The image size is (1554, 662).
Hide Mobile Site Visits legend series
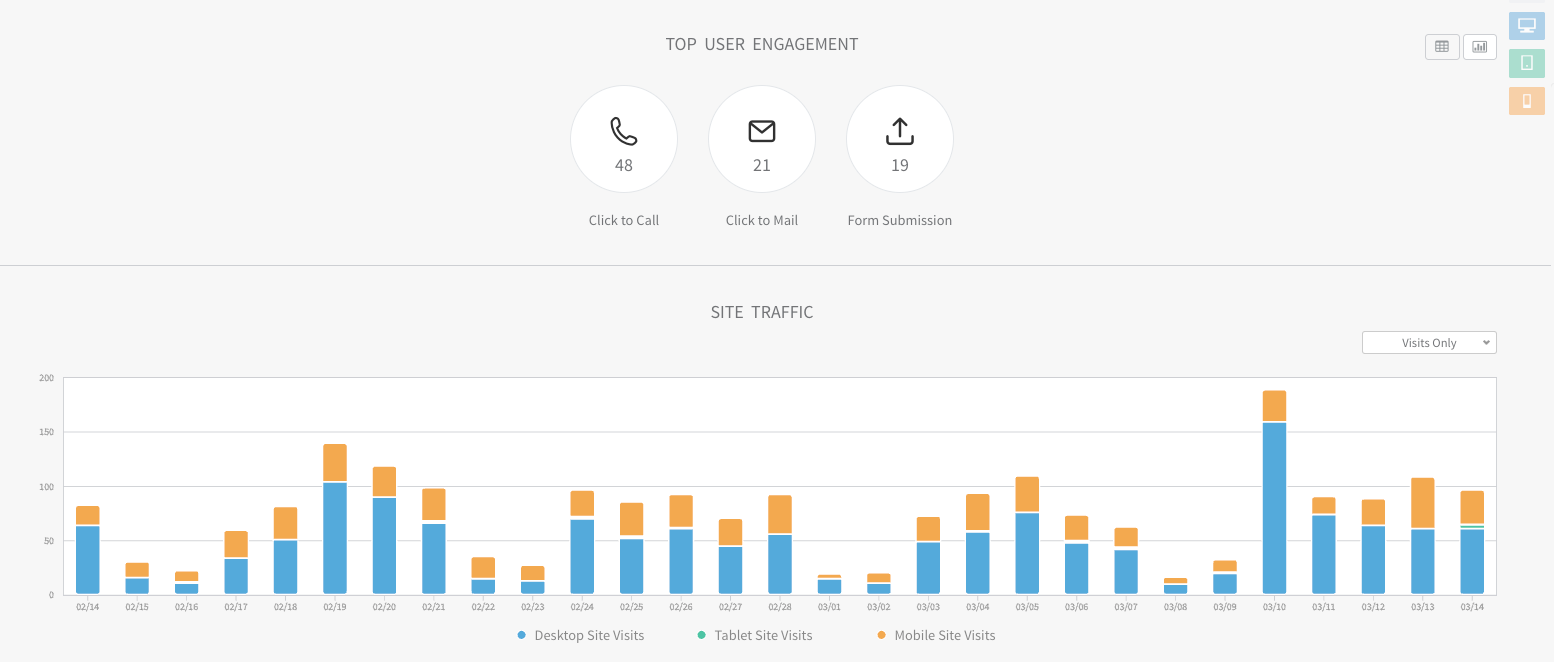[937, 635]
